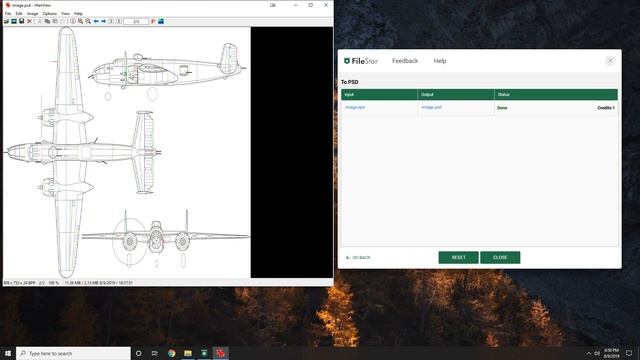
Task: Click the page number field showing 2/2
Action: 136,21
